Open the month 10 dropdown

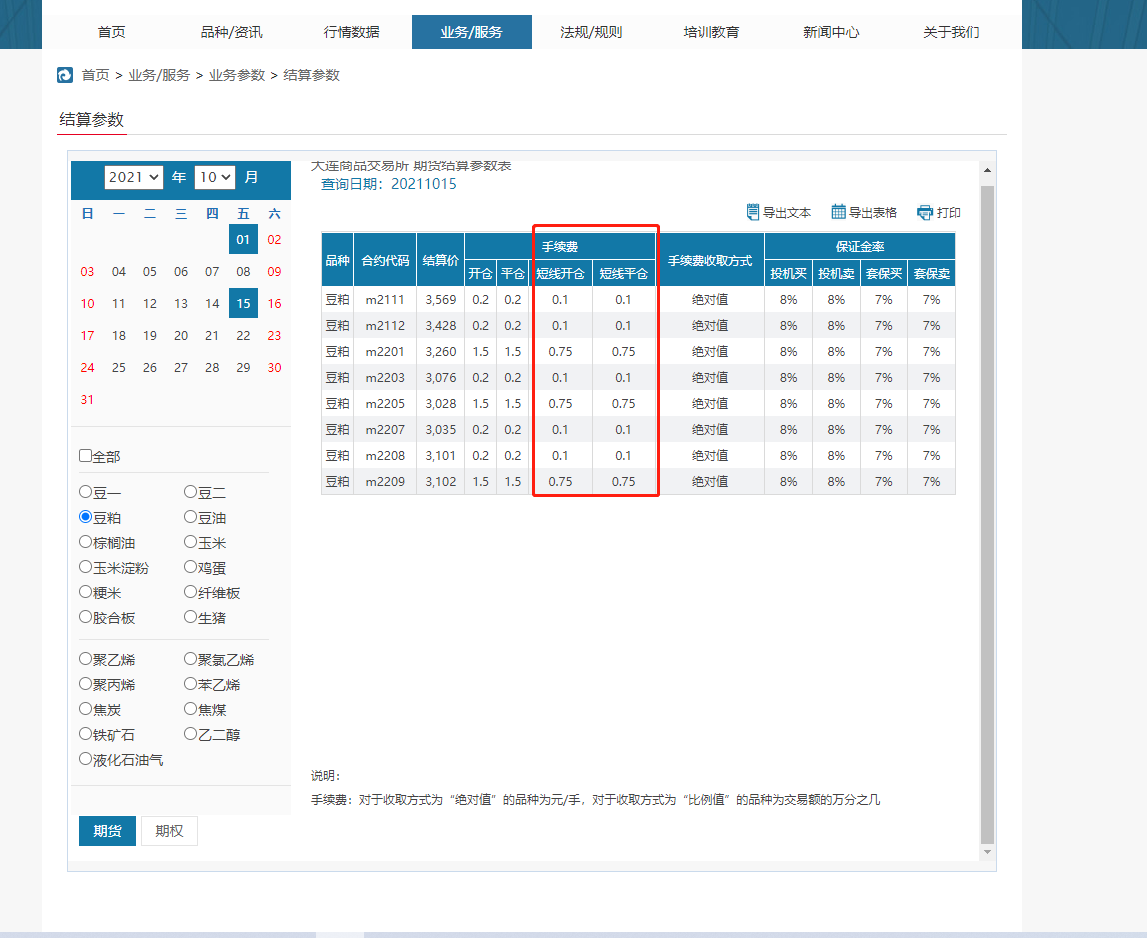coord(215,177)
